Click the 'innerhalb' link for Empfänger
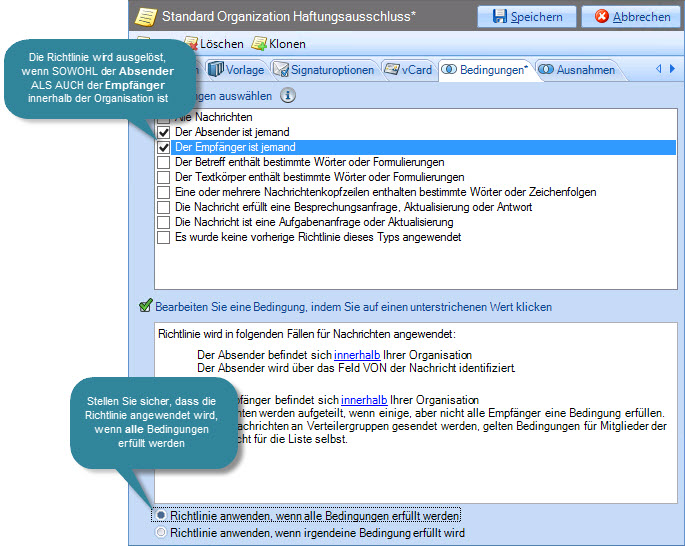The width and height of the screenshot is (685, 546). 364,400
